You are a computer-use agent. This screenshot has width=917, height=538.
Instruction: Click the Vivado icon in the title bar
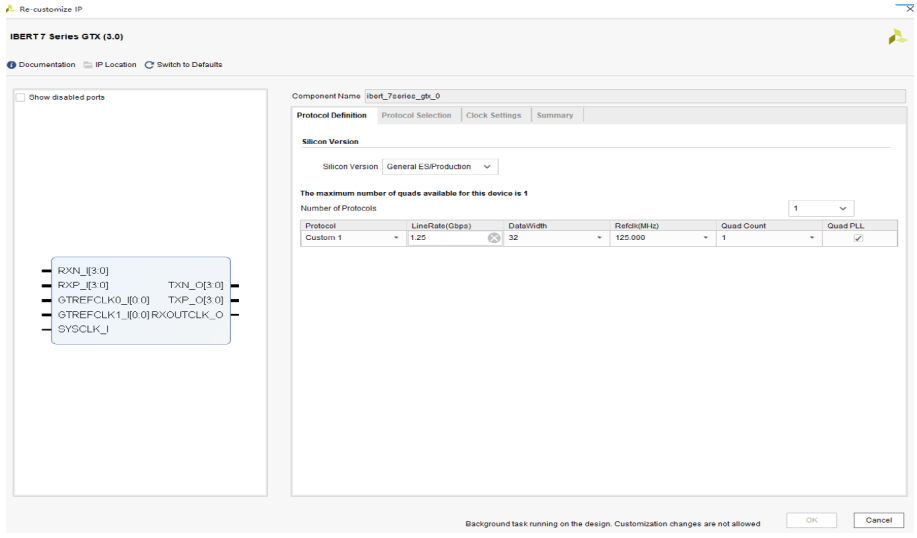10,9
